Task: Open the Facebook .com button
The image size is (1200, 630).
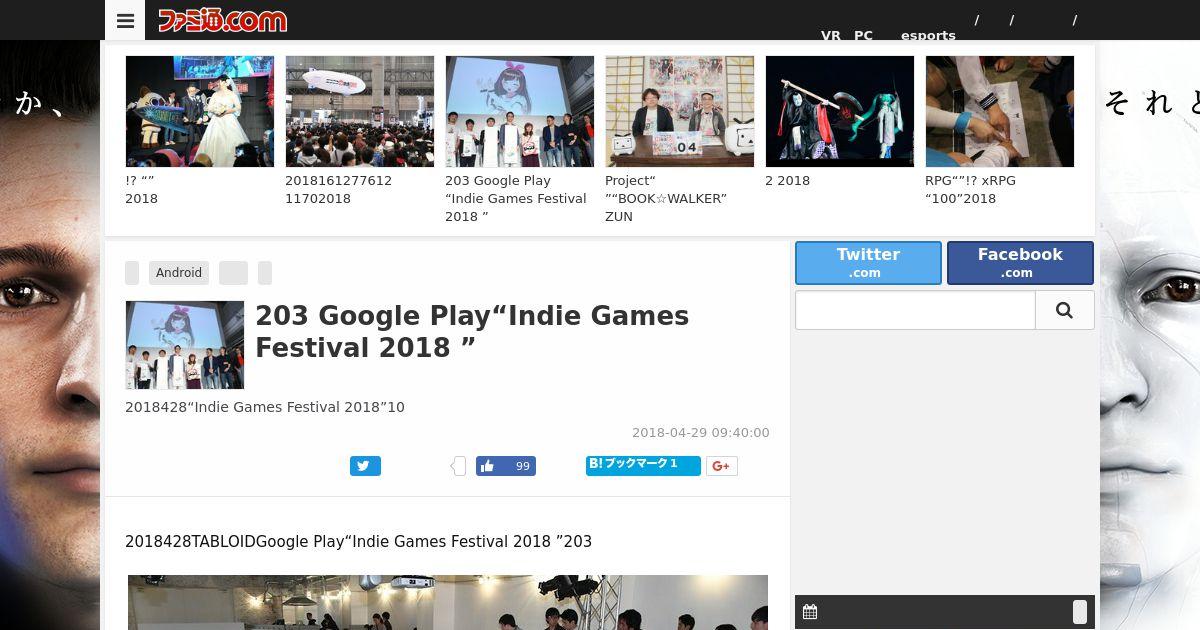Action: 1020,263
